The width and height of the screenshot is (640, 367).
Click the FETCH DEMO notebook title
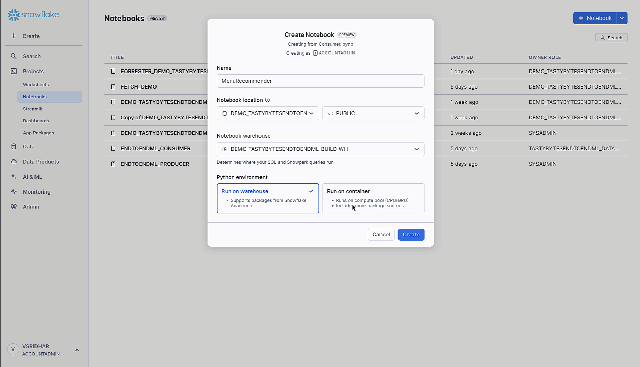[139, 87]
